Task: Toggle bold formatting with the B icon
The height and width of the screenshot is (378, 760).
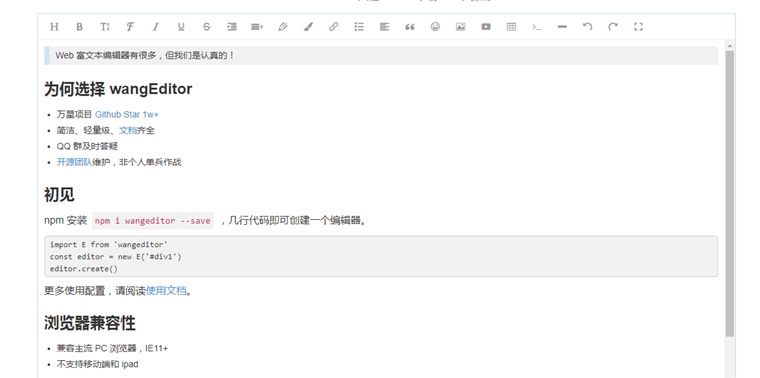Action: click(79, 27)
